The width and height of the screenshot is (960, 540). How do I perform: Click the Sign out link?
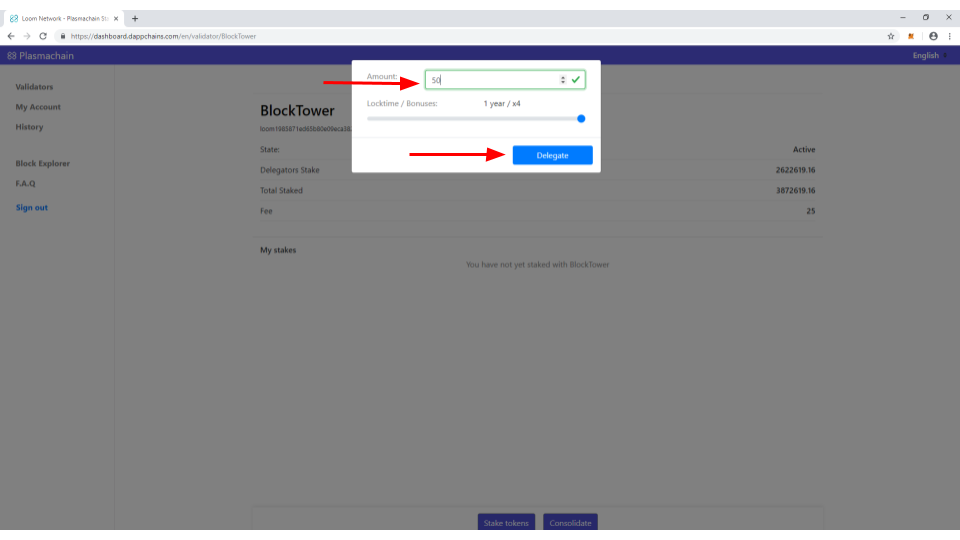32,208
